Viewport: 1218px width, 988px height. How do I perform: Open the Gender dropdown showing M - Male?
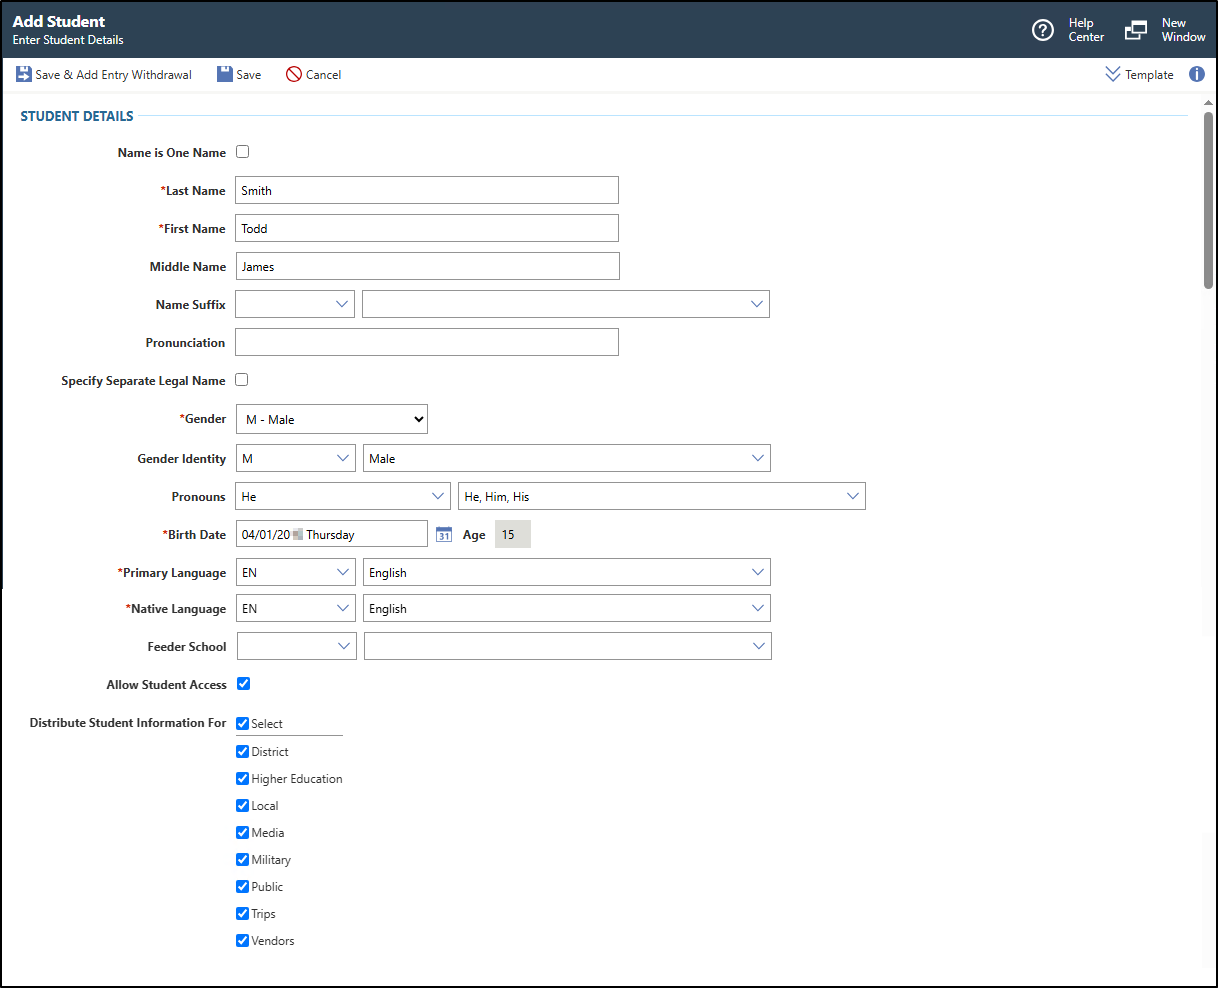tap(332, 420)
